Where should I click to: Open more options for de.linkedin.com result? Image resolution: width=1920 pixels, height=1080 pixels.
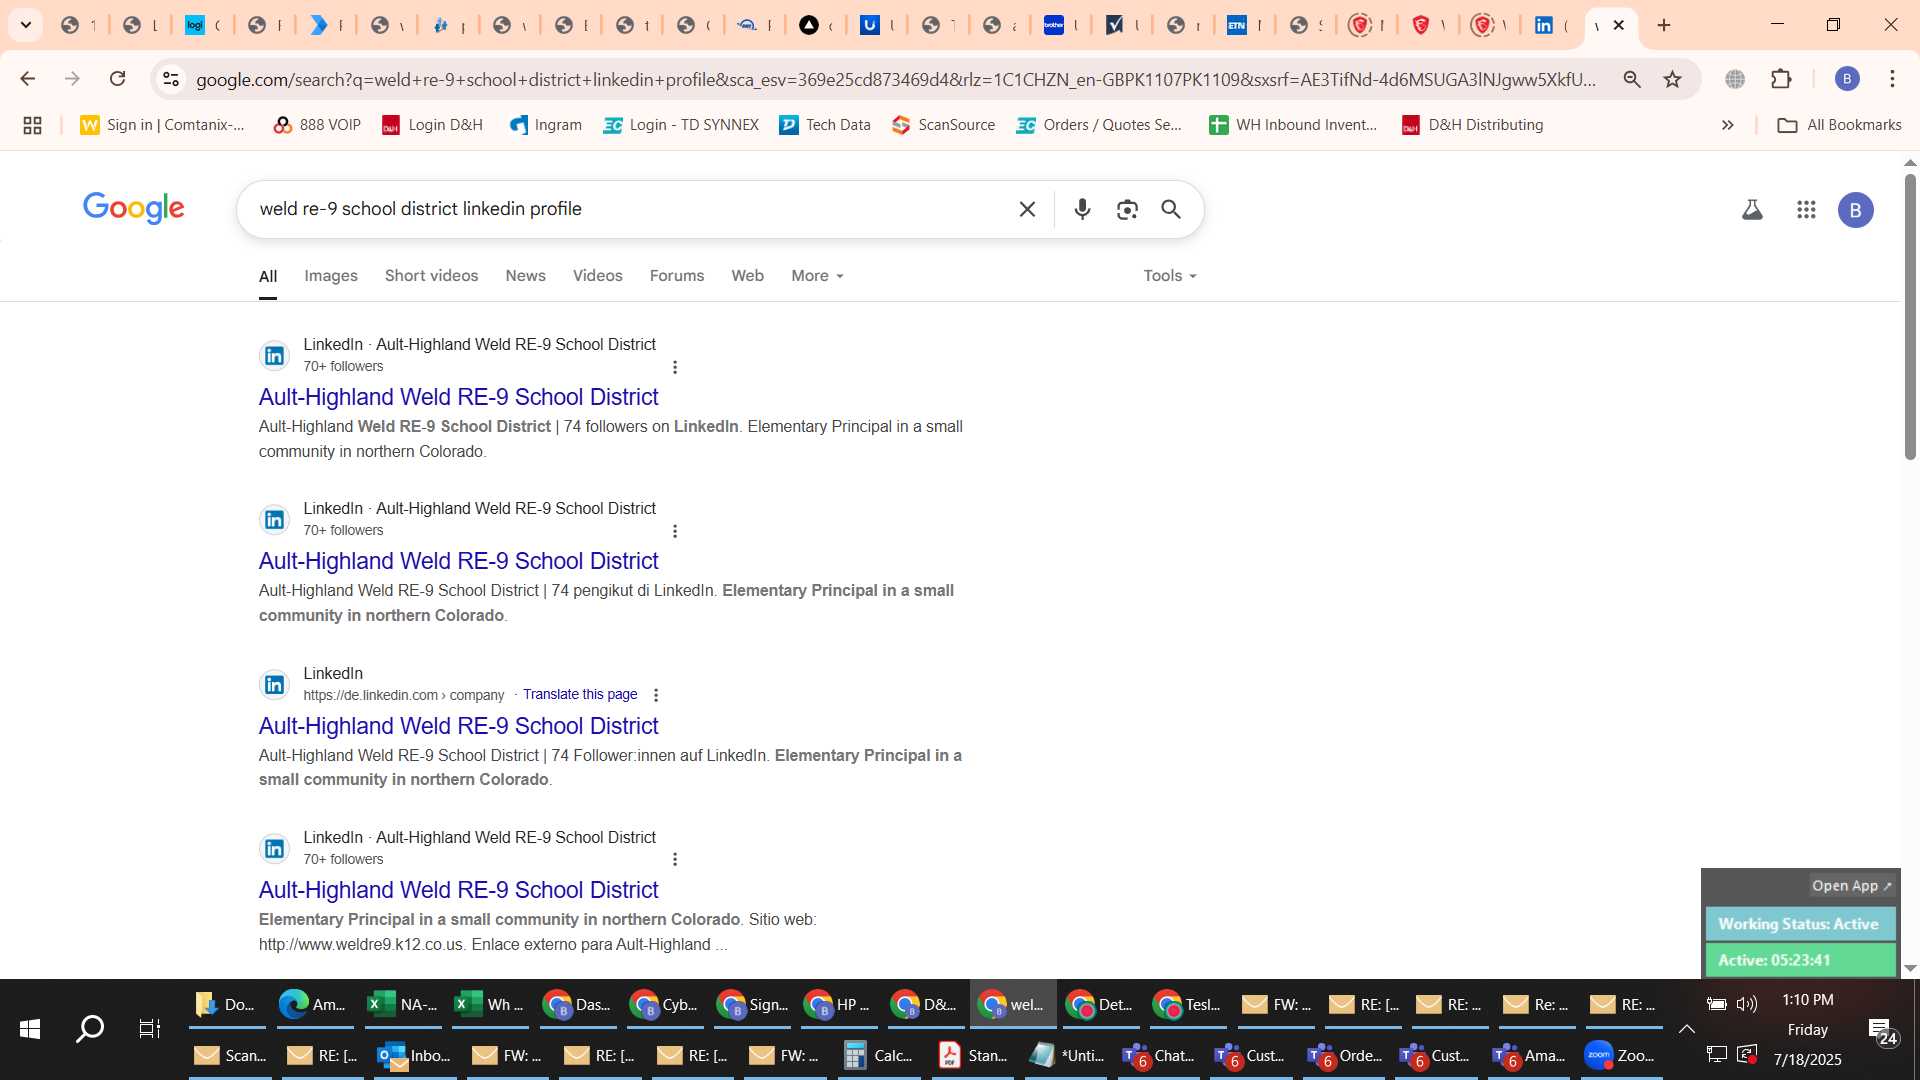(x=656, y=695)
